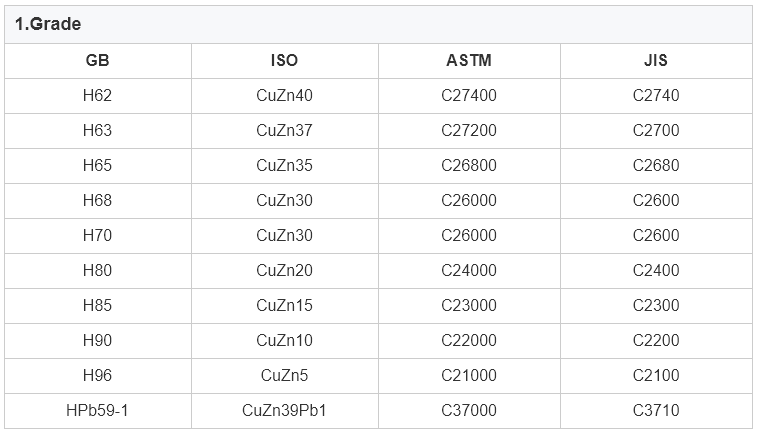Select the HPb59-1 grade cell
762x433 pixels.
click(x=98, y=410)
